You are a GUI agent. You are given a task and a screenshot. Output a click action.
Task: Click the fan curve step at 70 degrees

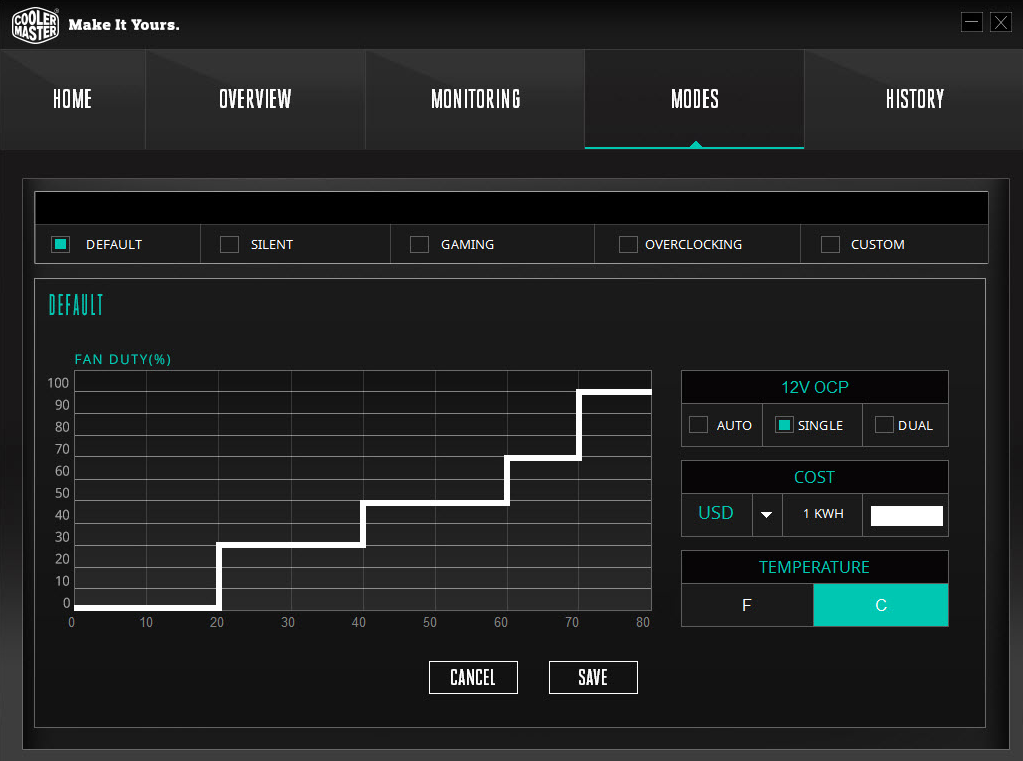coord(579,425)
